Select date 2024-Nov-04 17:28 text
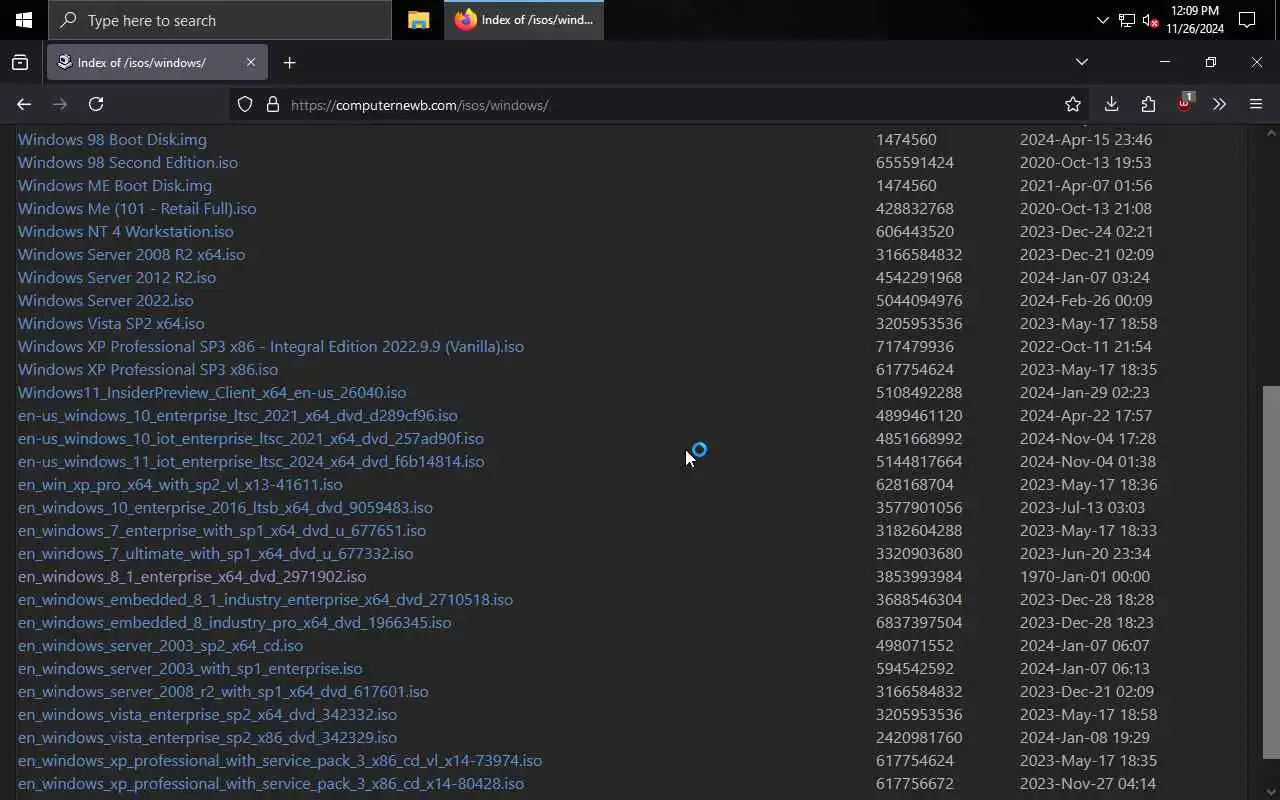Image resolution: width=1280 pixels, height=800 pixels. tap(1088, 439)
